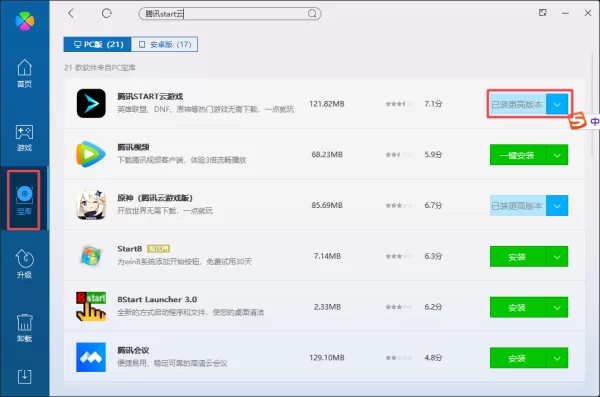Expand install dropdown for 8Start Launcher 3.0

(x=557, y=307)
